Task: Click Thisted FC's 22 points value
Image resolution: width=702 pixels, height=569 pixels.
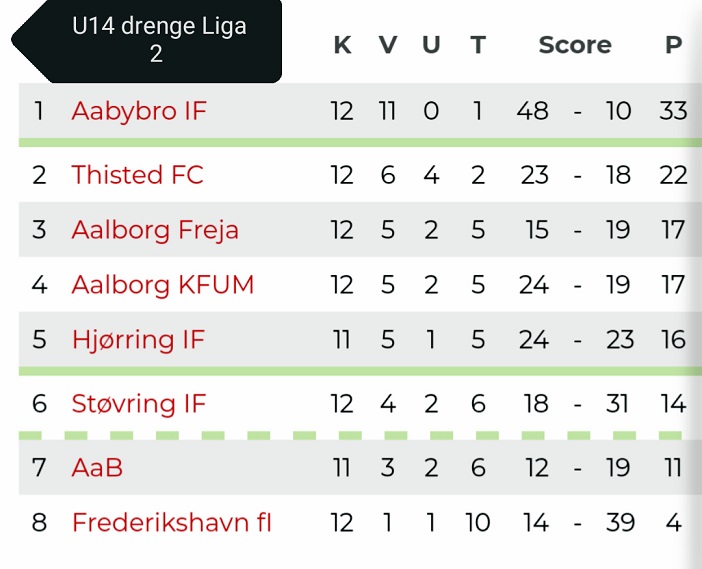Action: [x=673, y=175]
